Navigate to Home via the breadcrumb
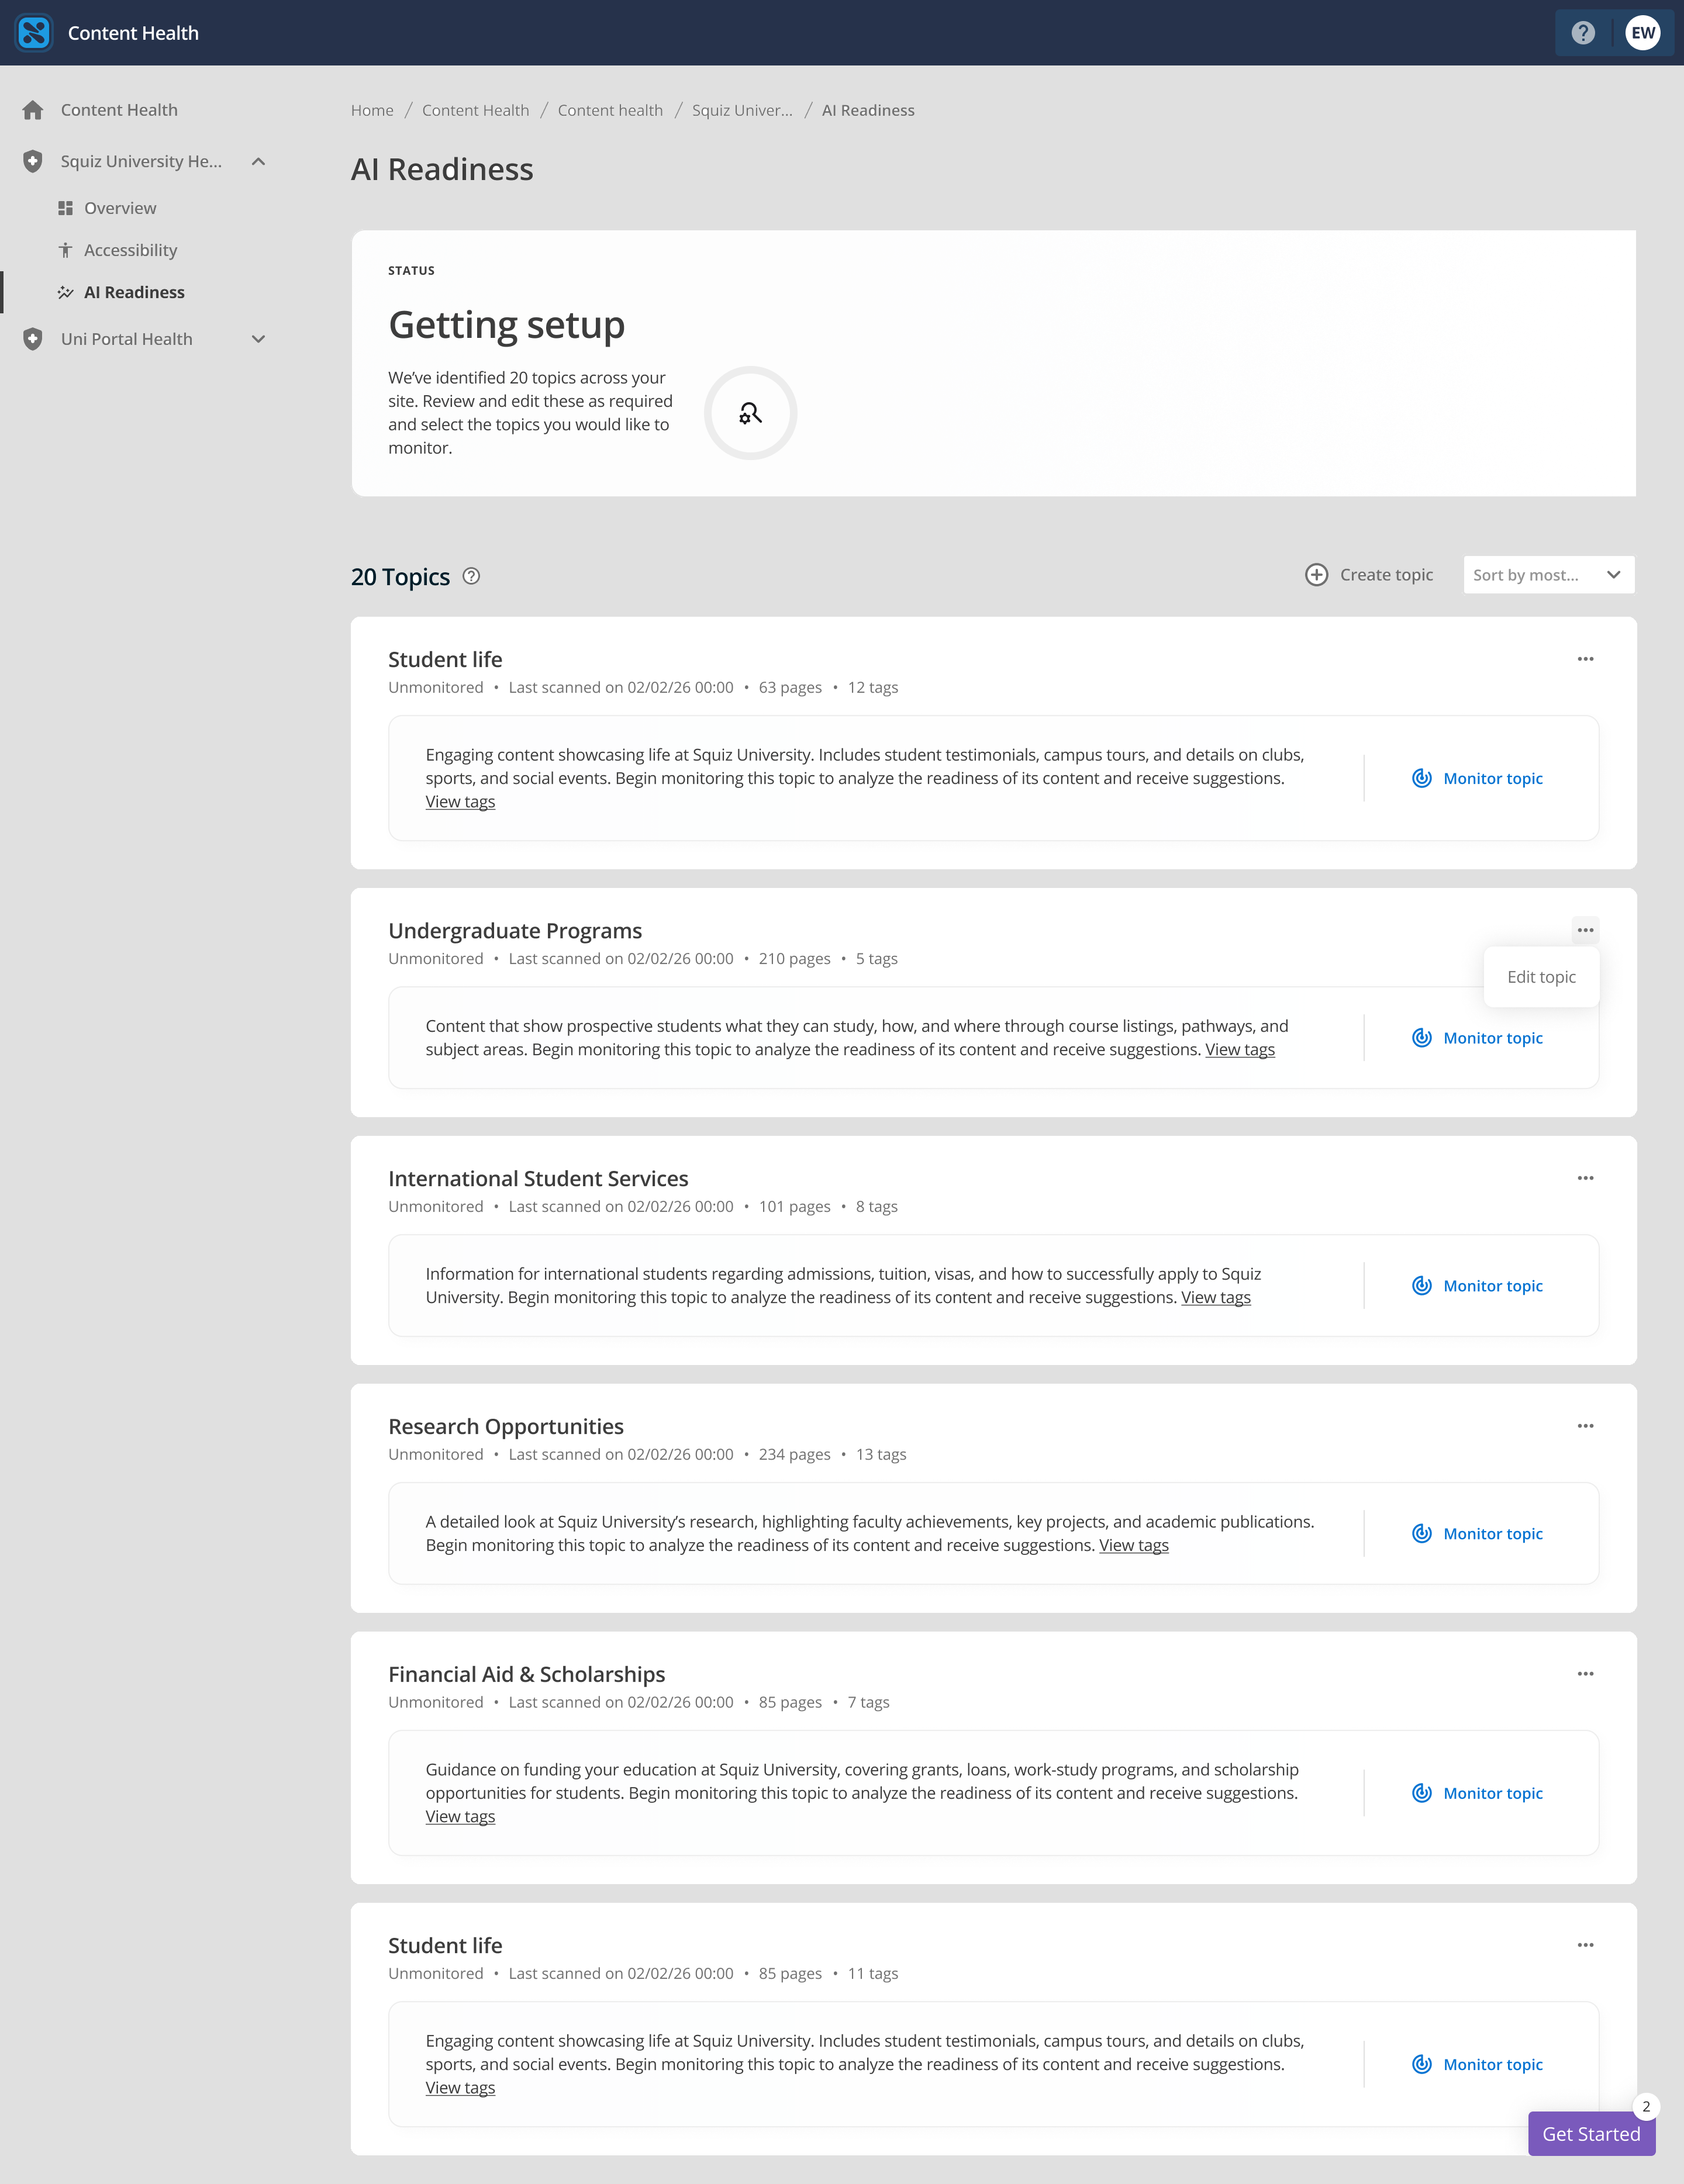The image size is (1684, 2184). pyautogui.click(x=371, y=110)
